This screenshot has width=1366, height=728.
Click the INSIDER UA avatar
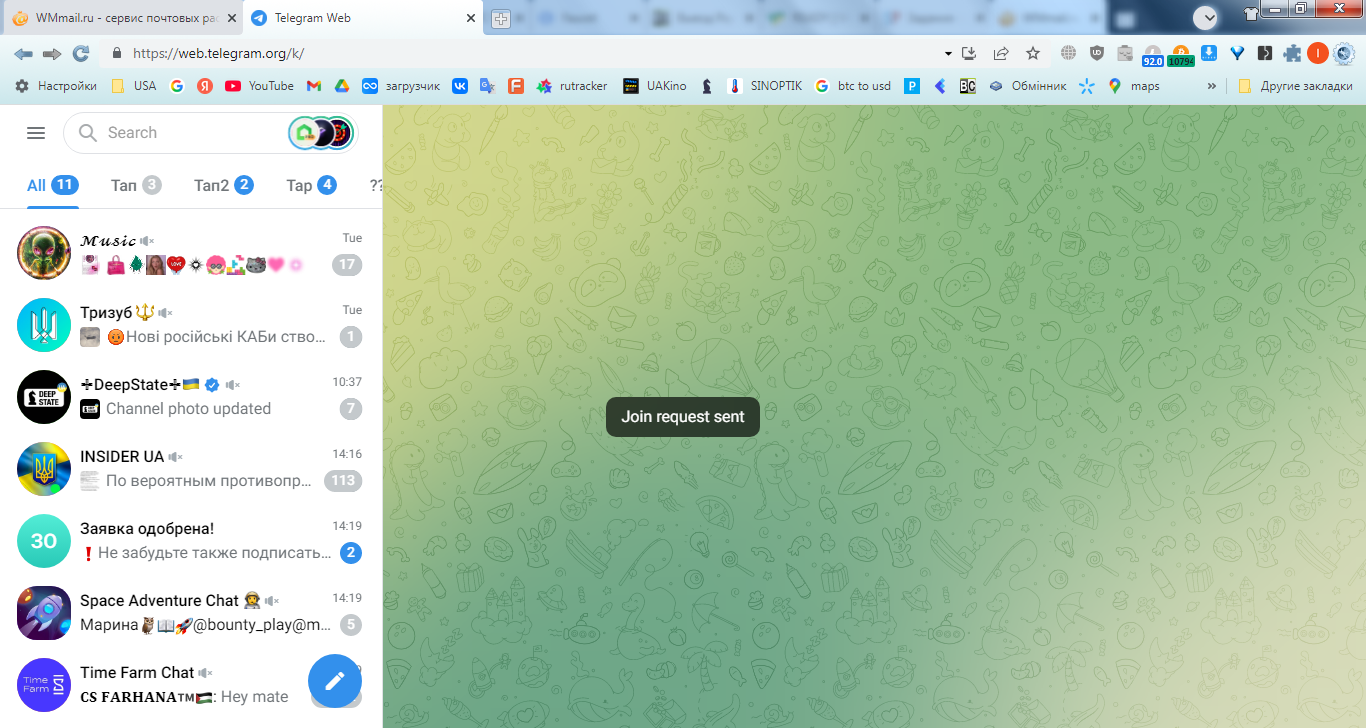(44, 469)
